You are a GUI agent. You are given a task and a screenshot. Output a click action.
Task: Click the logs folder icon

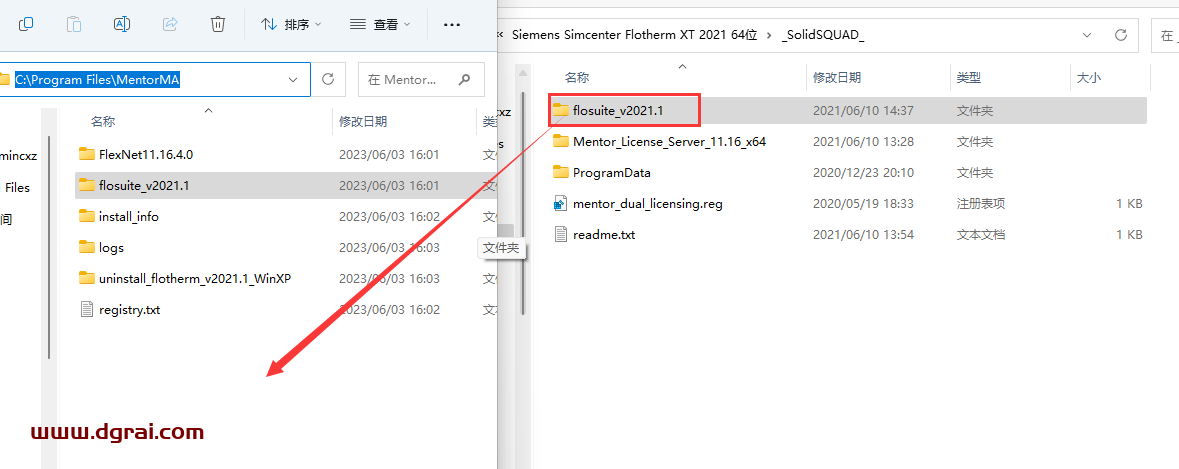pyautogui.click(x=87, y=247)
